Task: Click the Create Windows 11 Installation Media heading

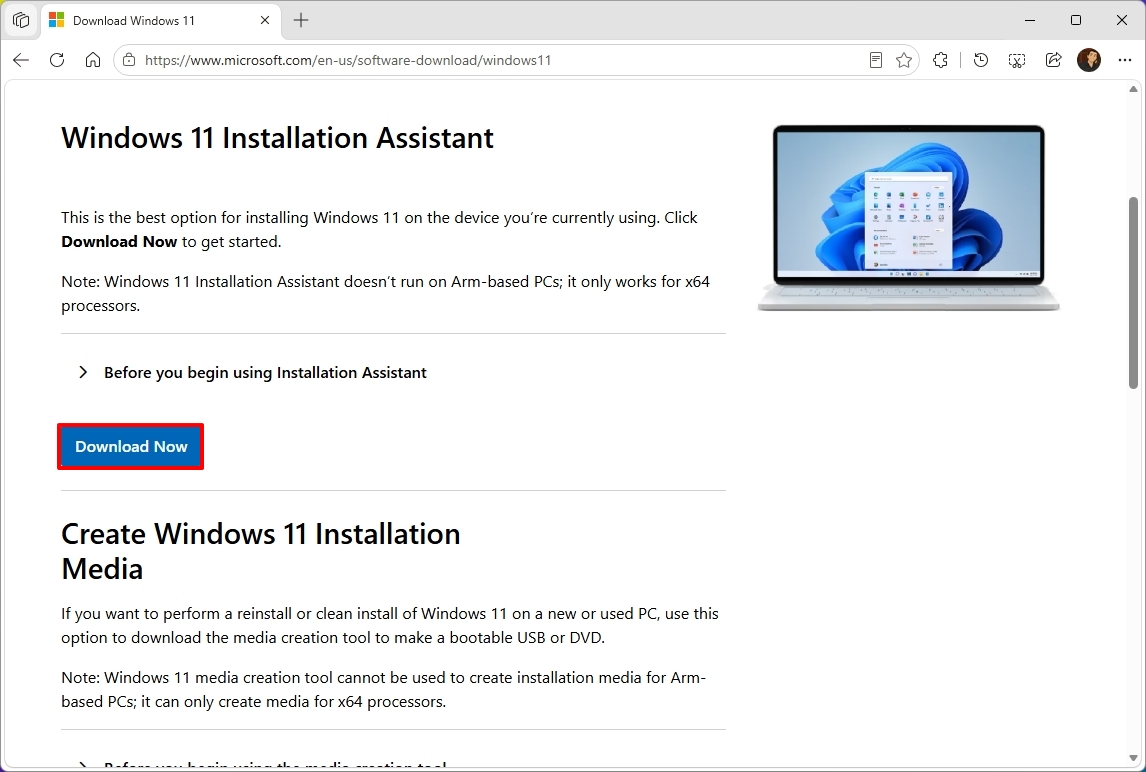Action: coord(261,551)
